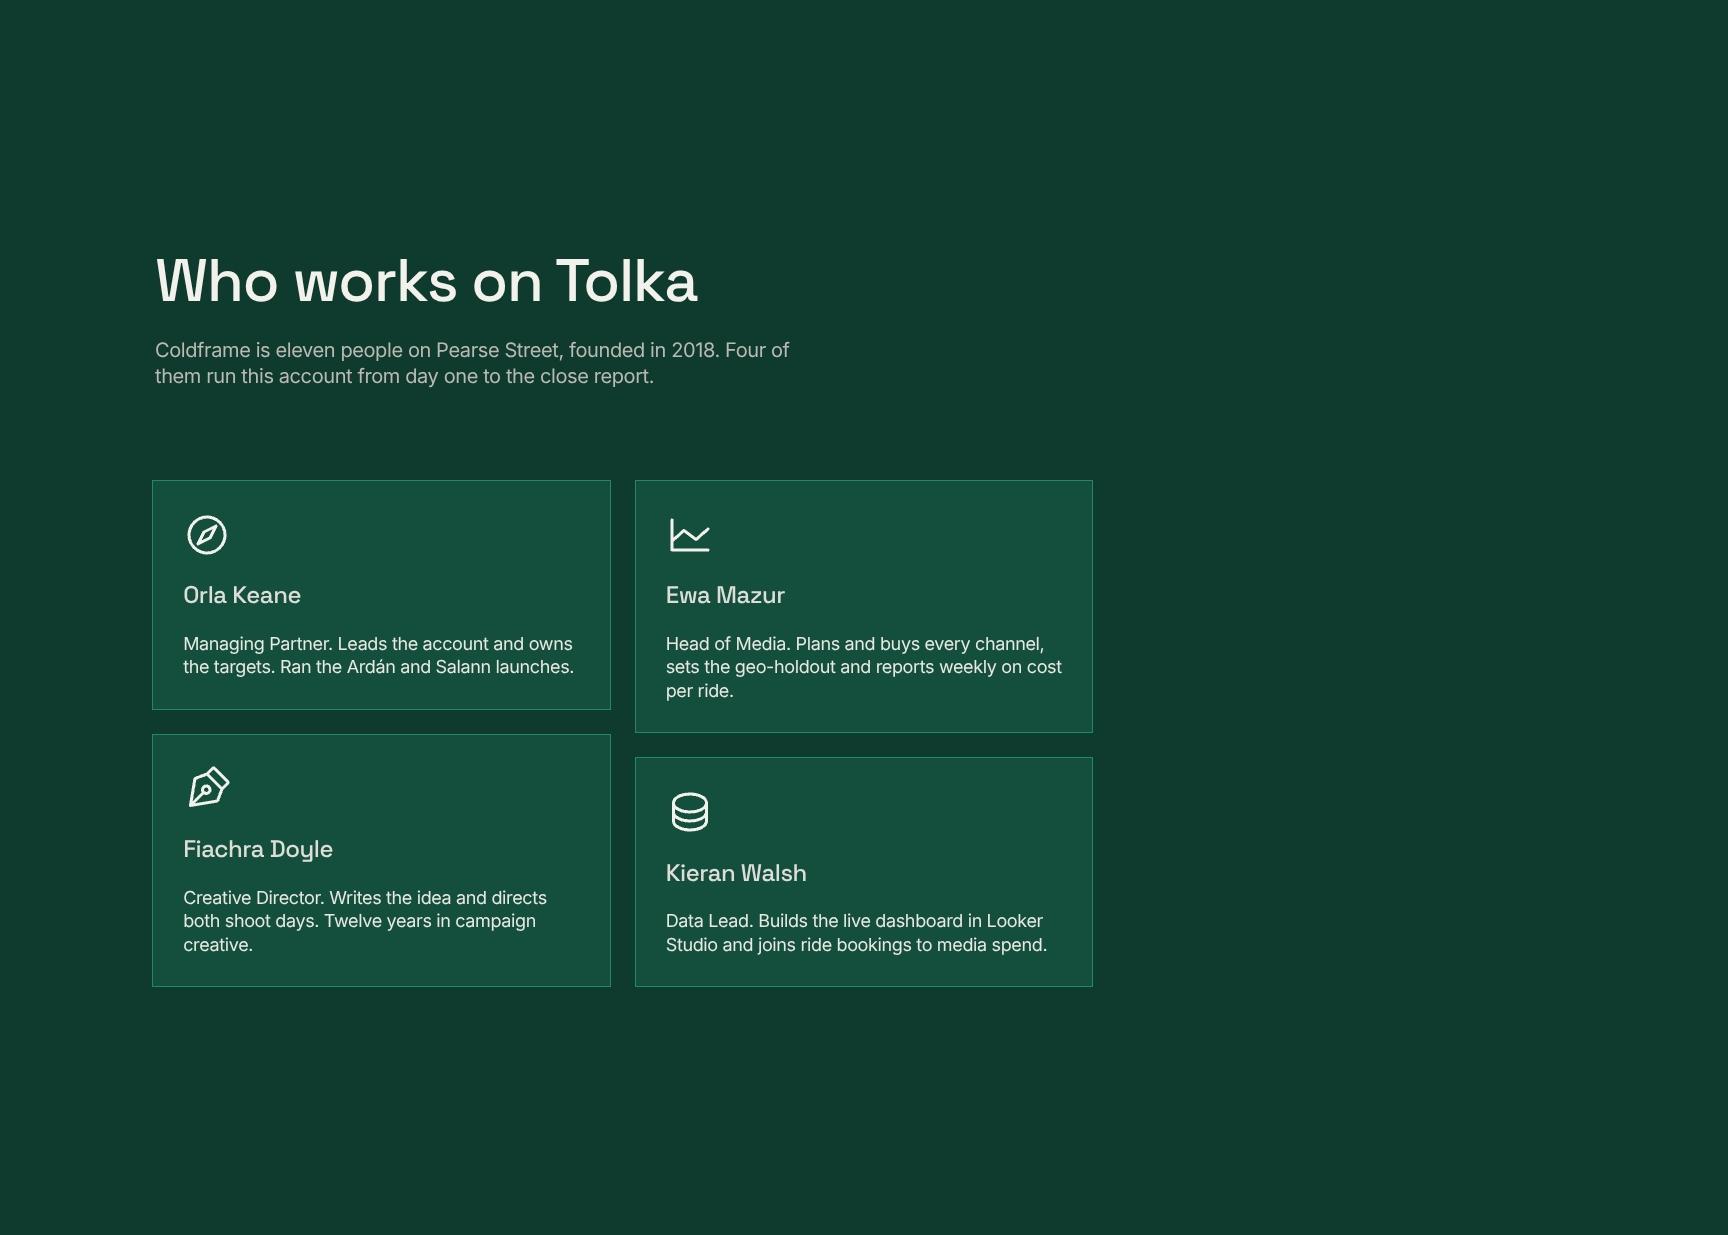Image resolution: width=1728 pixels, height=1235 pixels.
Task: Select the Orla Keane name heading
Action: pyautogui.click(x=242, y=596)
